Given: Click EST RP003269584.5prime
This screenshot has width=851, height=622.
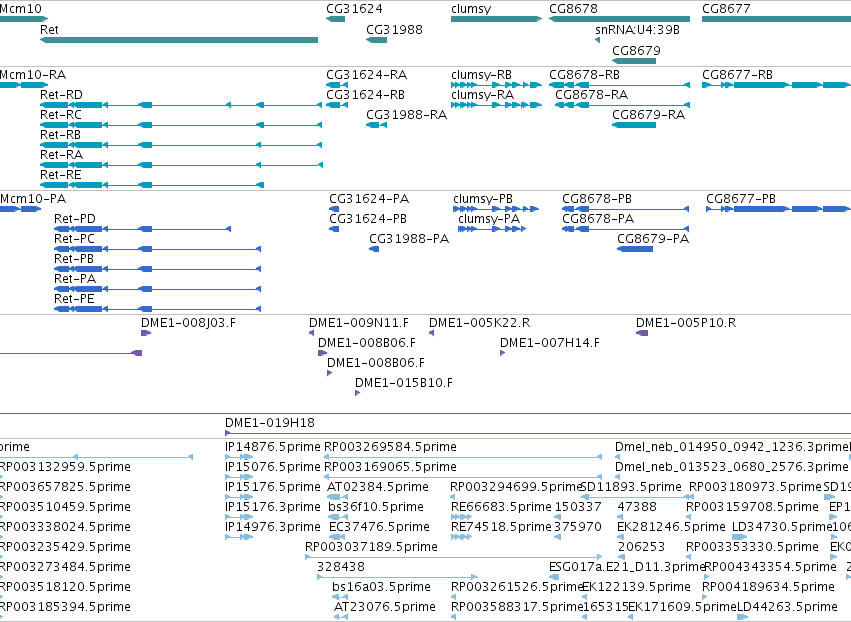Looking at the screenshot, I should (463, 458).
